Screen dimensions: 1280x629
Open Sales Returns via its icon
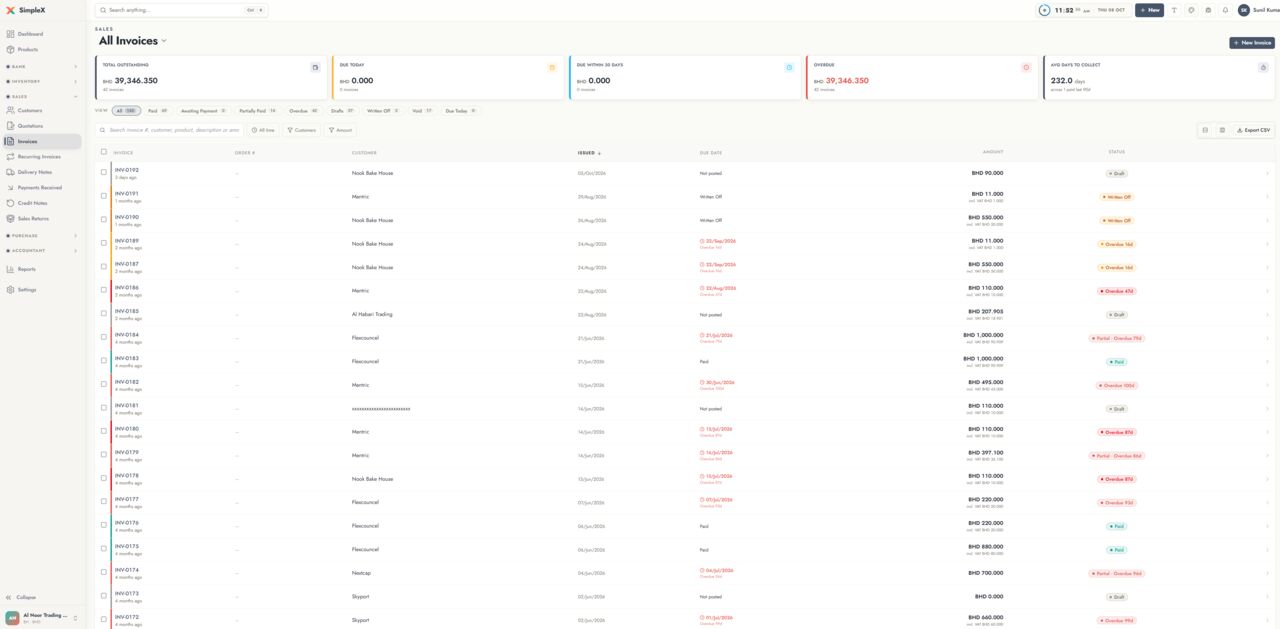(x=11, y=218)
